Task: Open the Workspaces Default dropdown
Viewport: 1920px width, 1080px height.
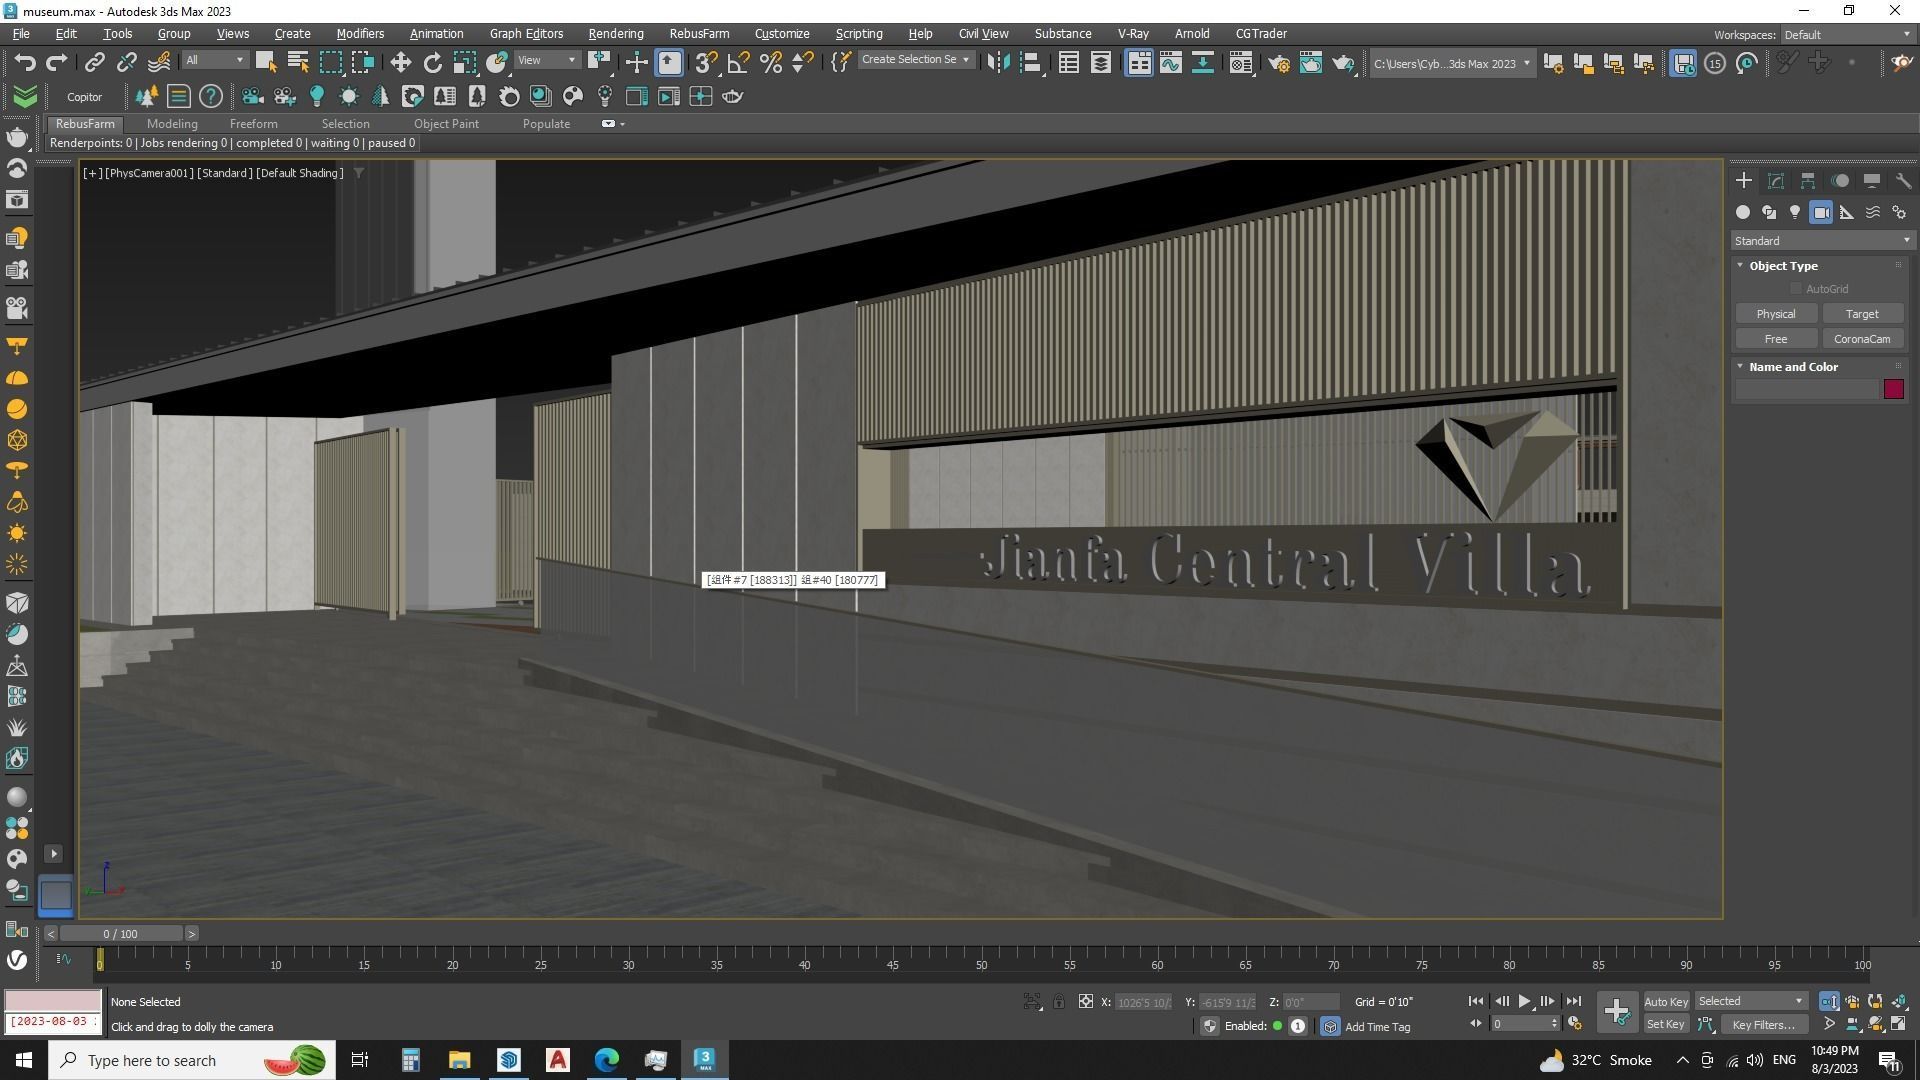Action: (x=1846, y=35)
